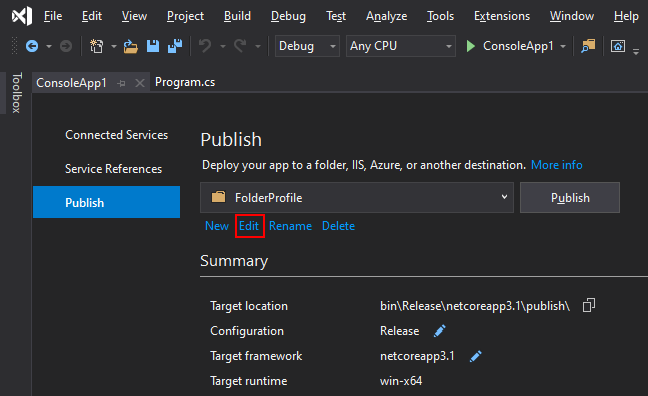The height and width of the screenshot is (396, 648).
Task: Click the Open File folder icon
Action: [x=131, y=46]
